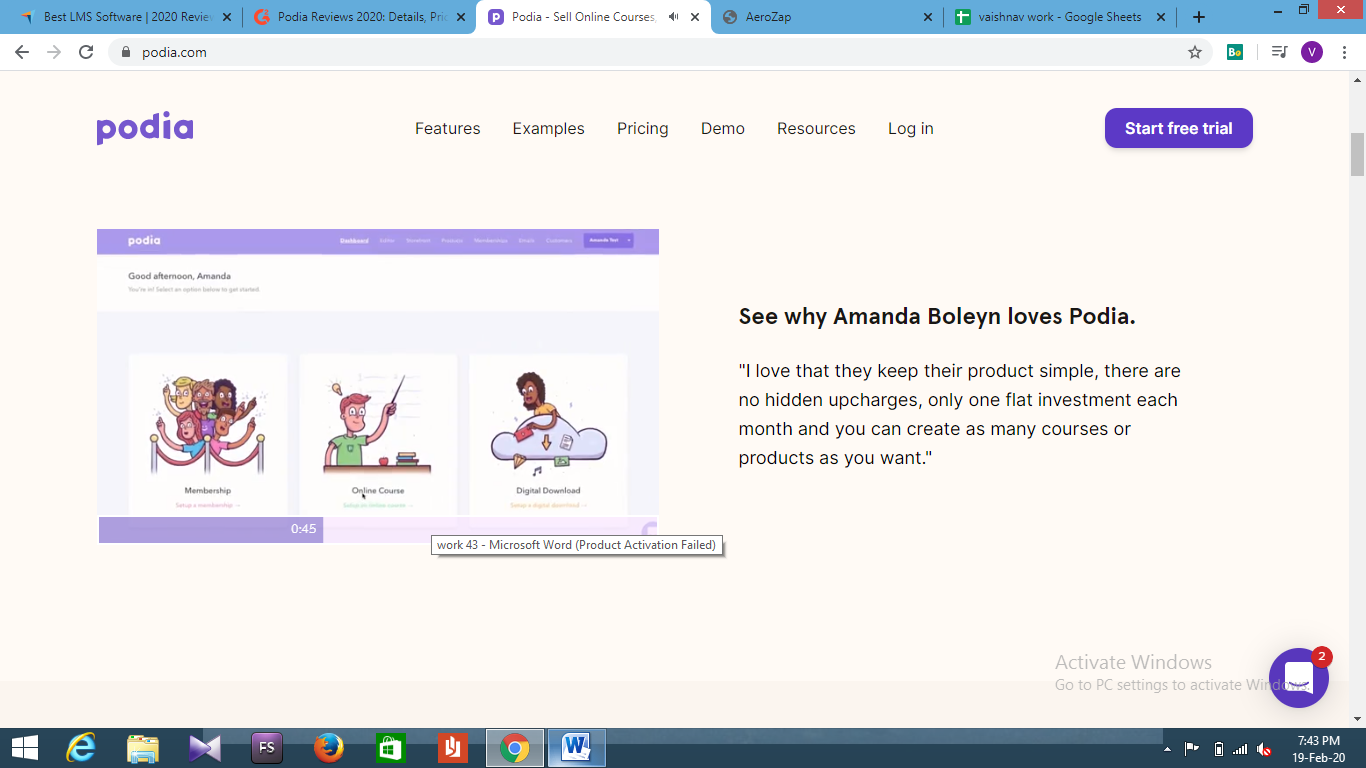Switch to vaishnav work Google Sheets tab
The width and height of the screenshot is (1366, 768).
[x=1059, y=17]
